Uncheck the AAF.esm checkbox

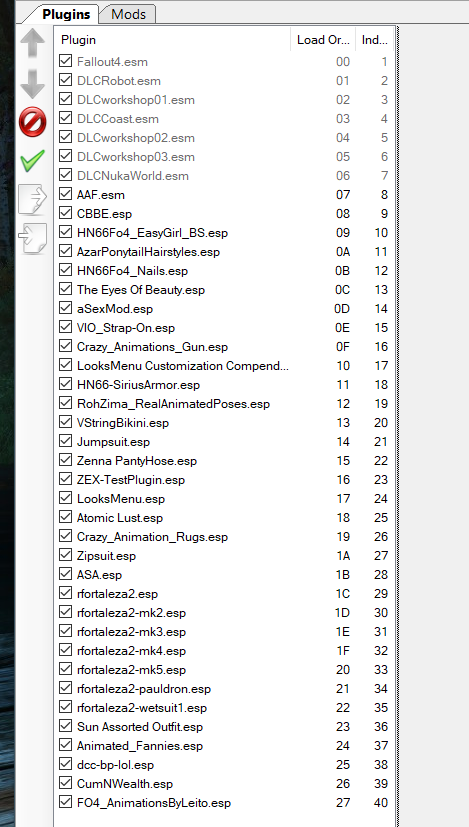pyautogui.click(x=65, y=194)
